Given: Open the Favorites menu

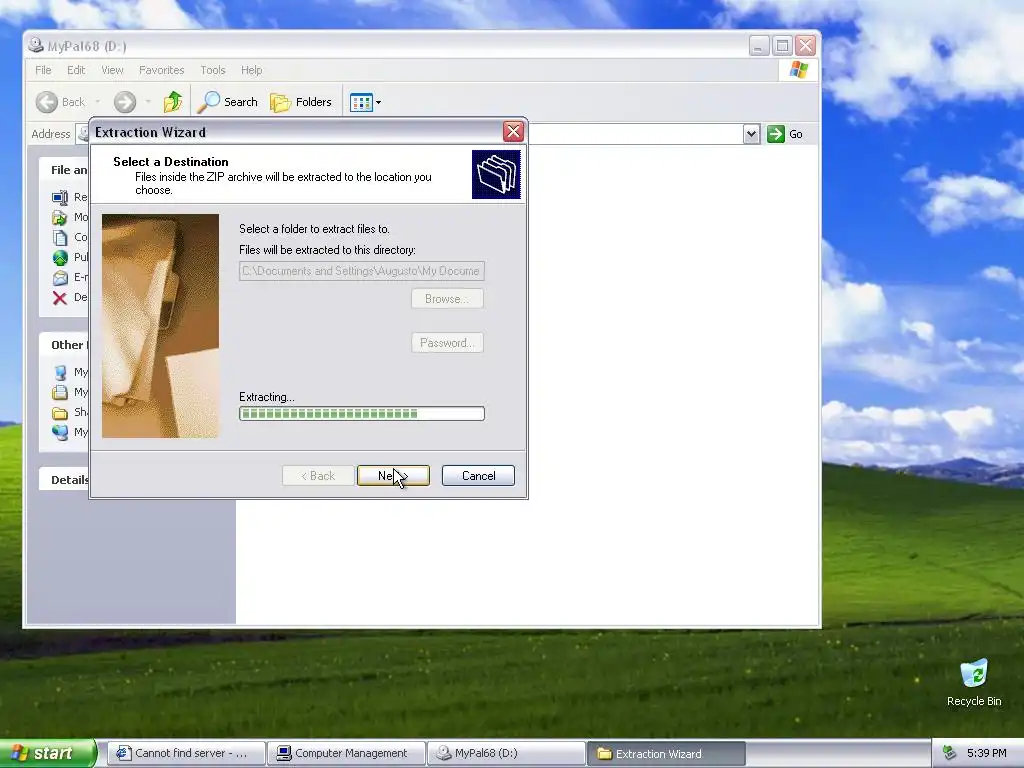Looking at the screenshot, I should tap(161, 70).
